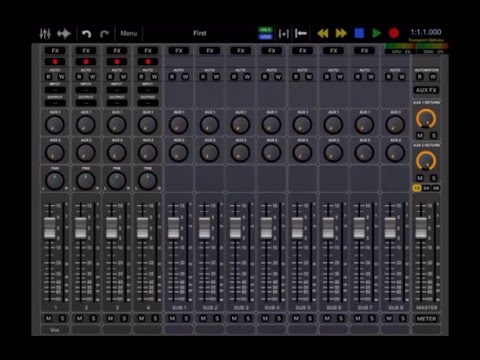The image size is (480, 360).
Task: Solo AUX 1 Return
Action: [433, 135]
